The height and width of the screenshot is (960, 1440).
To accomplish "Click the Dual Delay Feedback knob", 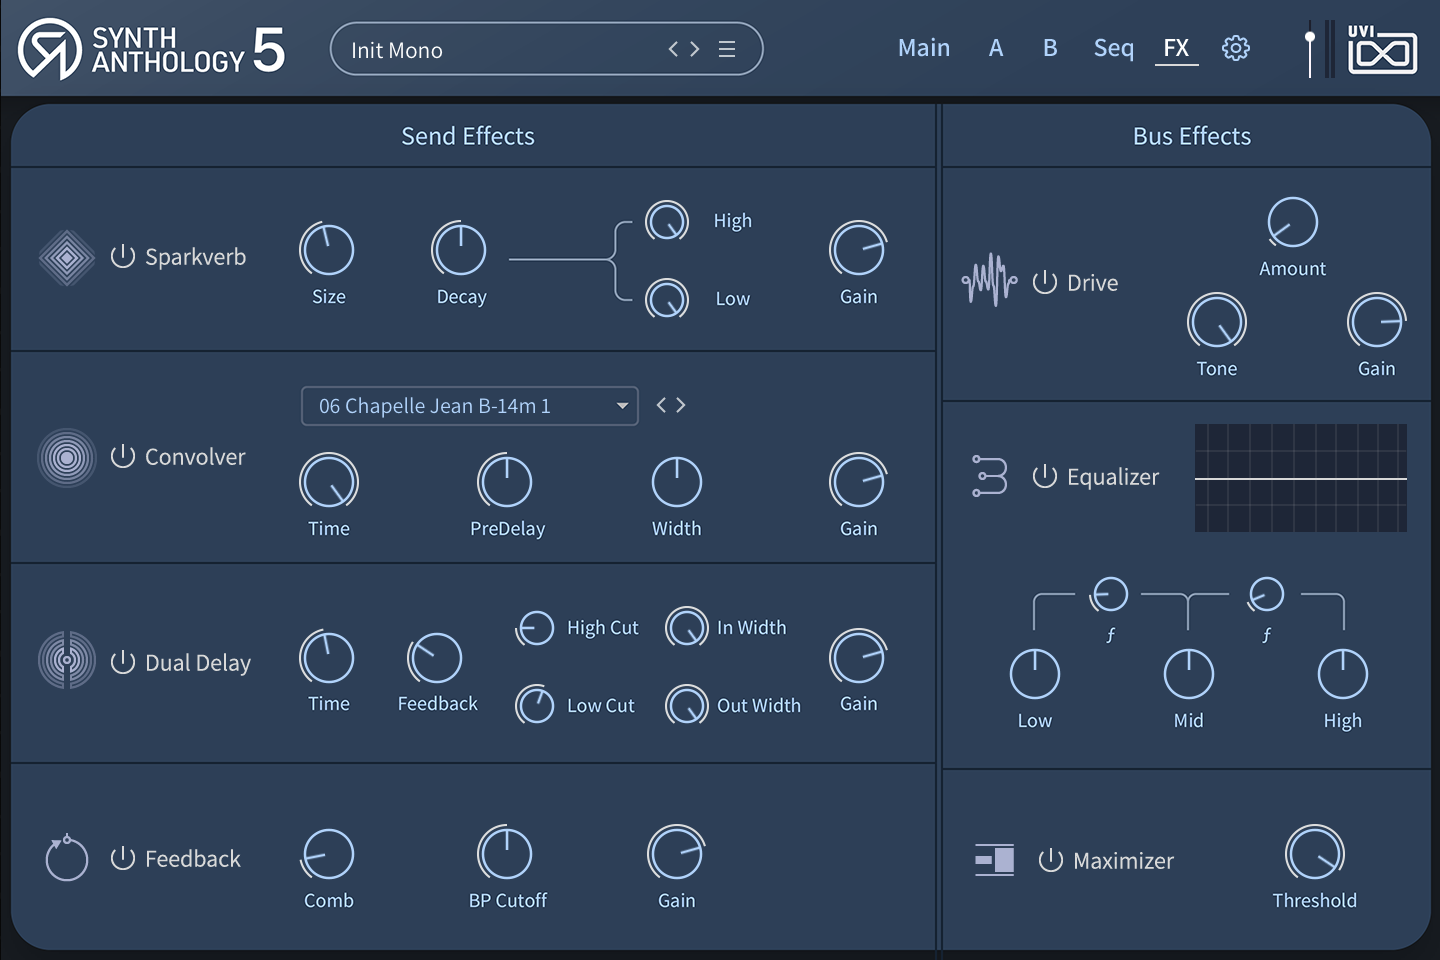I will tap(435, 658).
